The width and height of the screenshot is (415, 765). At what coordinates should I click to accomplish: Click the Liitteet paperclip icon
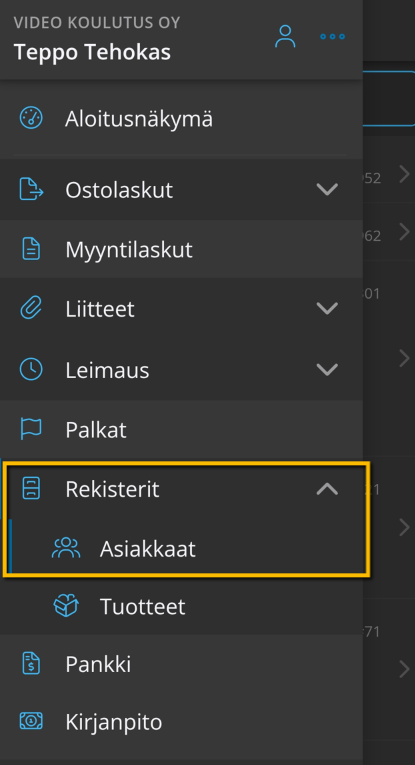point(31,309)
